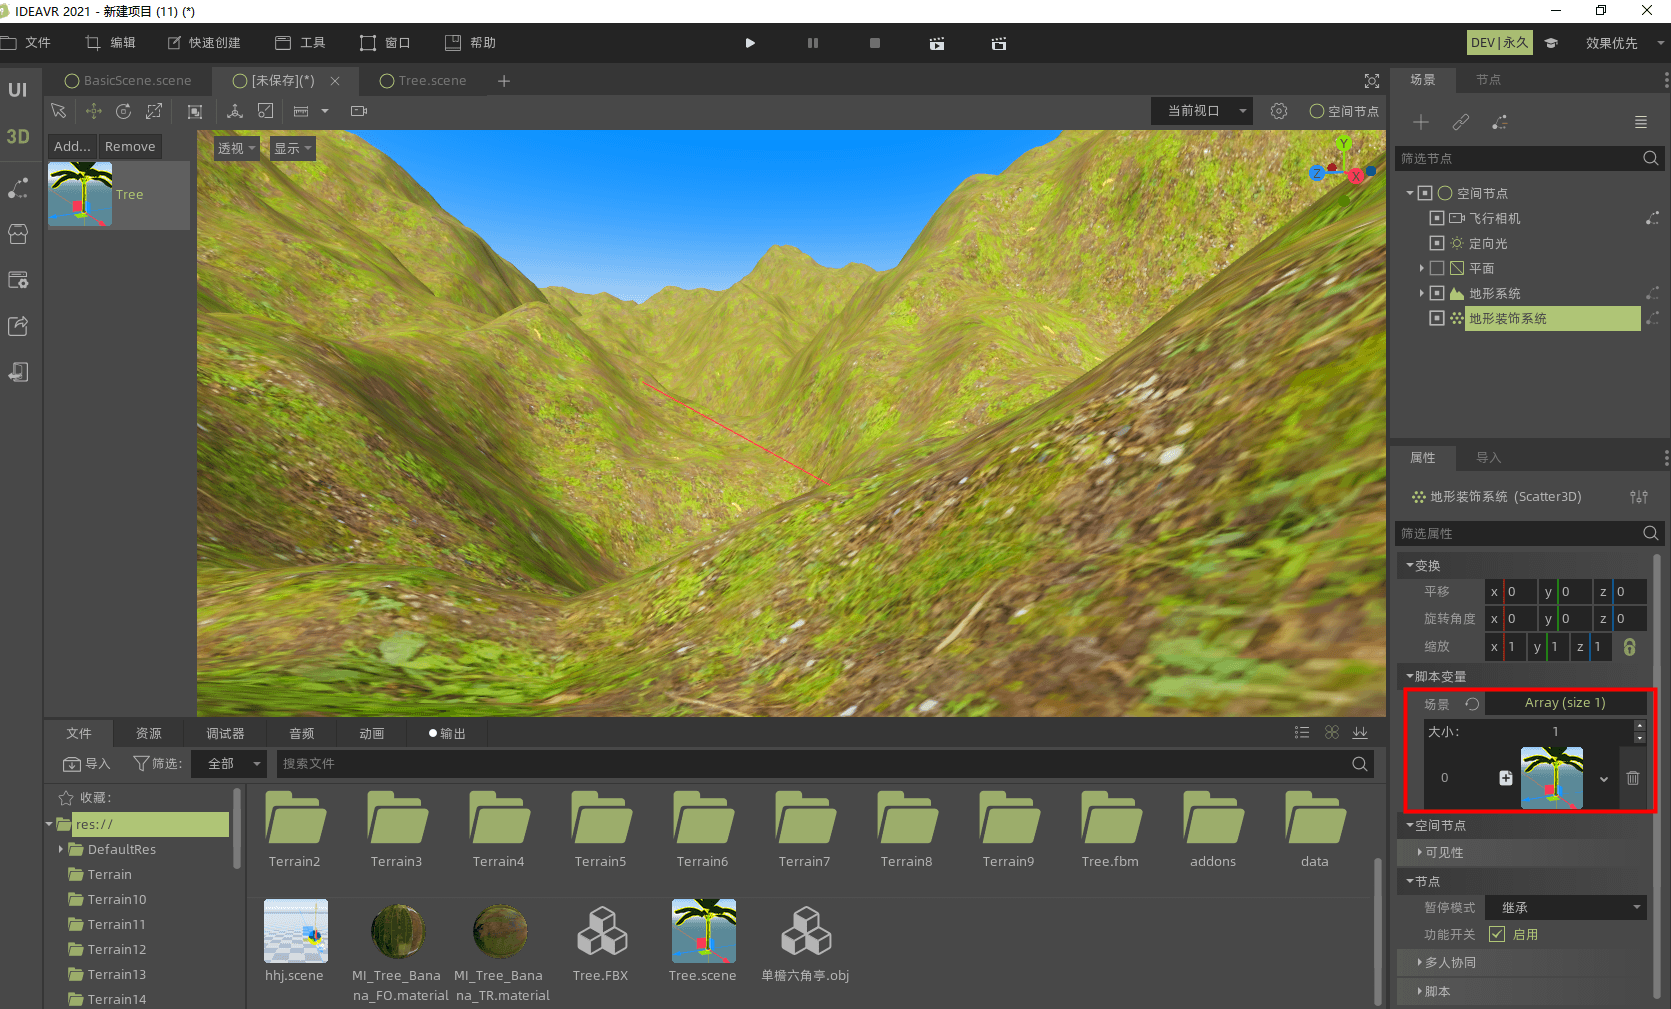Switch to UI workspace mode
1671x1009 pixels.
click(18, 90)
